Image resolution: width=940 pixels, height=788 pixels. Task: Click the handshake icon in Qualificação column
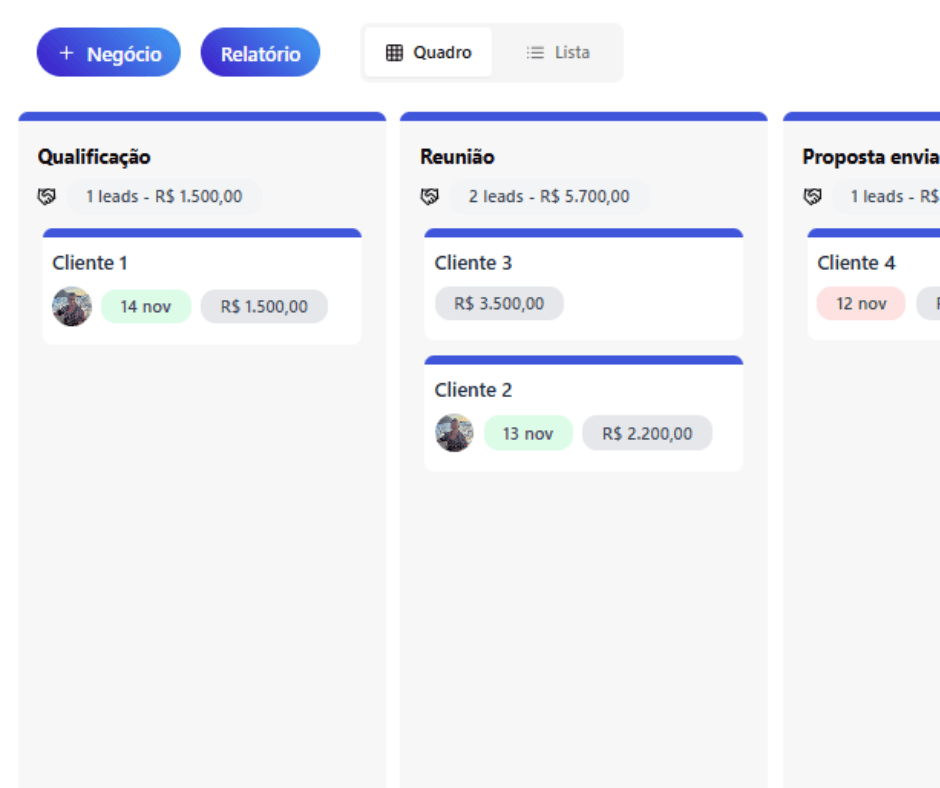pyautogui.click(x=46, y=197)
